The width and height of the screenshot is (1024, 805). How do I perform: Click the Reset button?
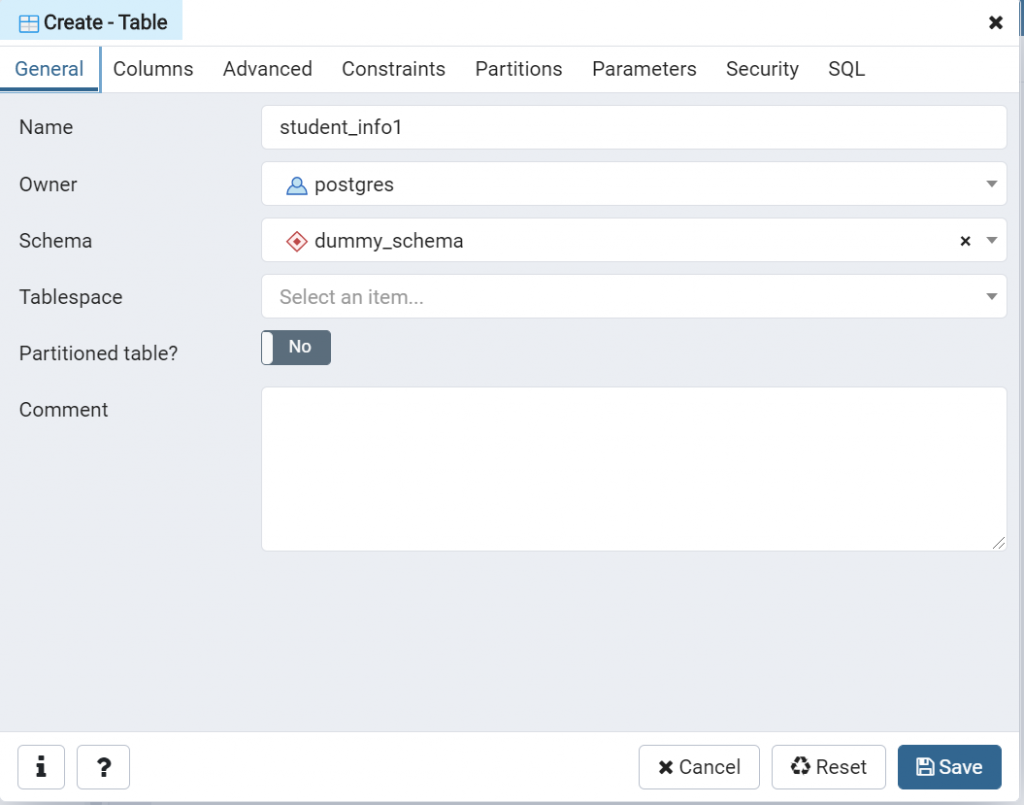(x=828, y=767)
